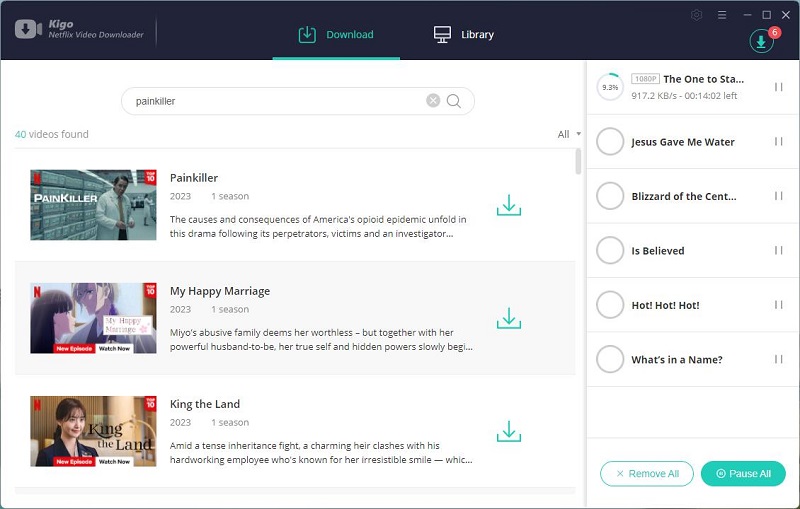Viewport: 800px width, 509px height.
Task: Open the settings gear icon
Action: point(696,15)
